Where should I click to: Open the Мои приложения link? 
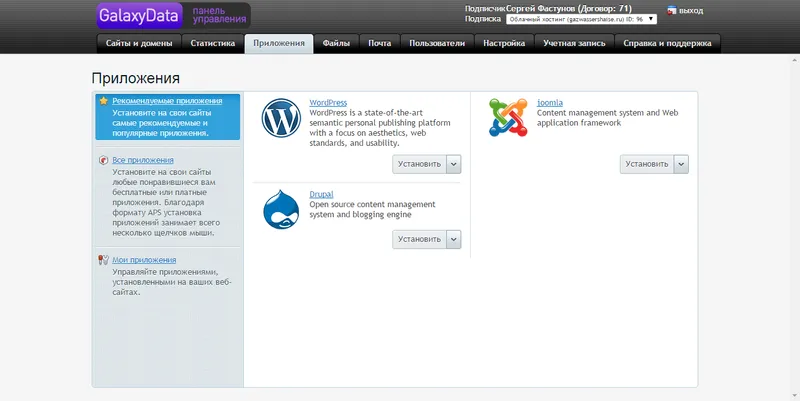click(144, 260)
